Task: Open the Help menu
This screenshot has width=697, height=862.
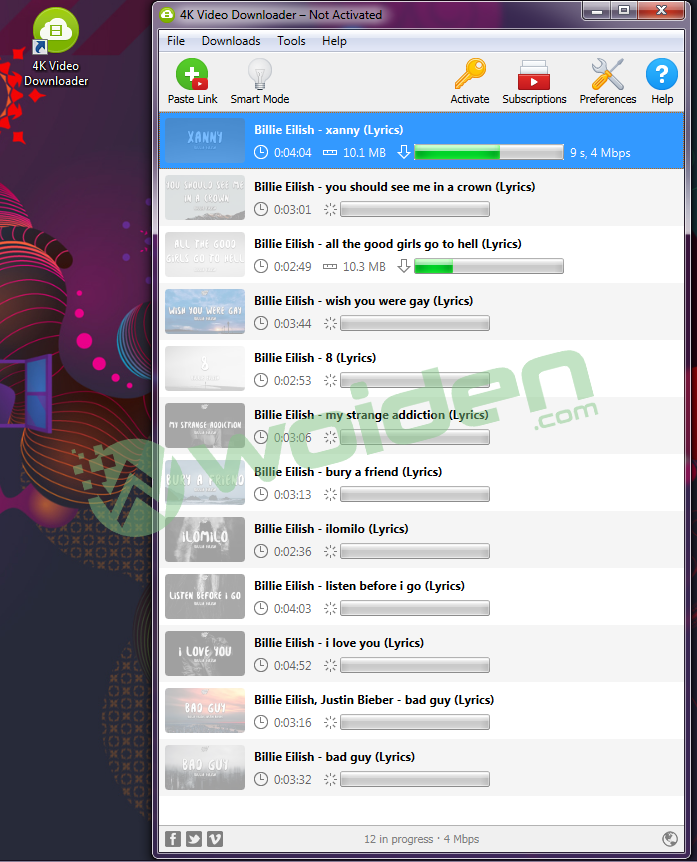Action: [x=334, y=41]
